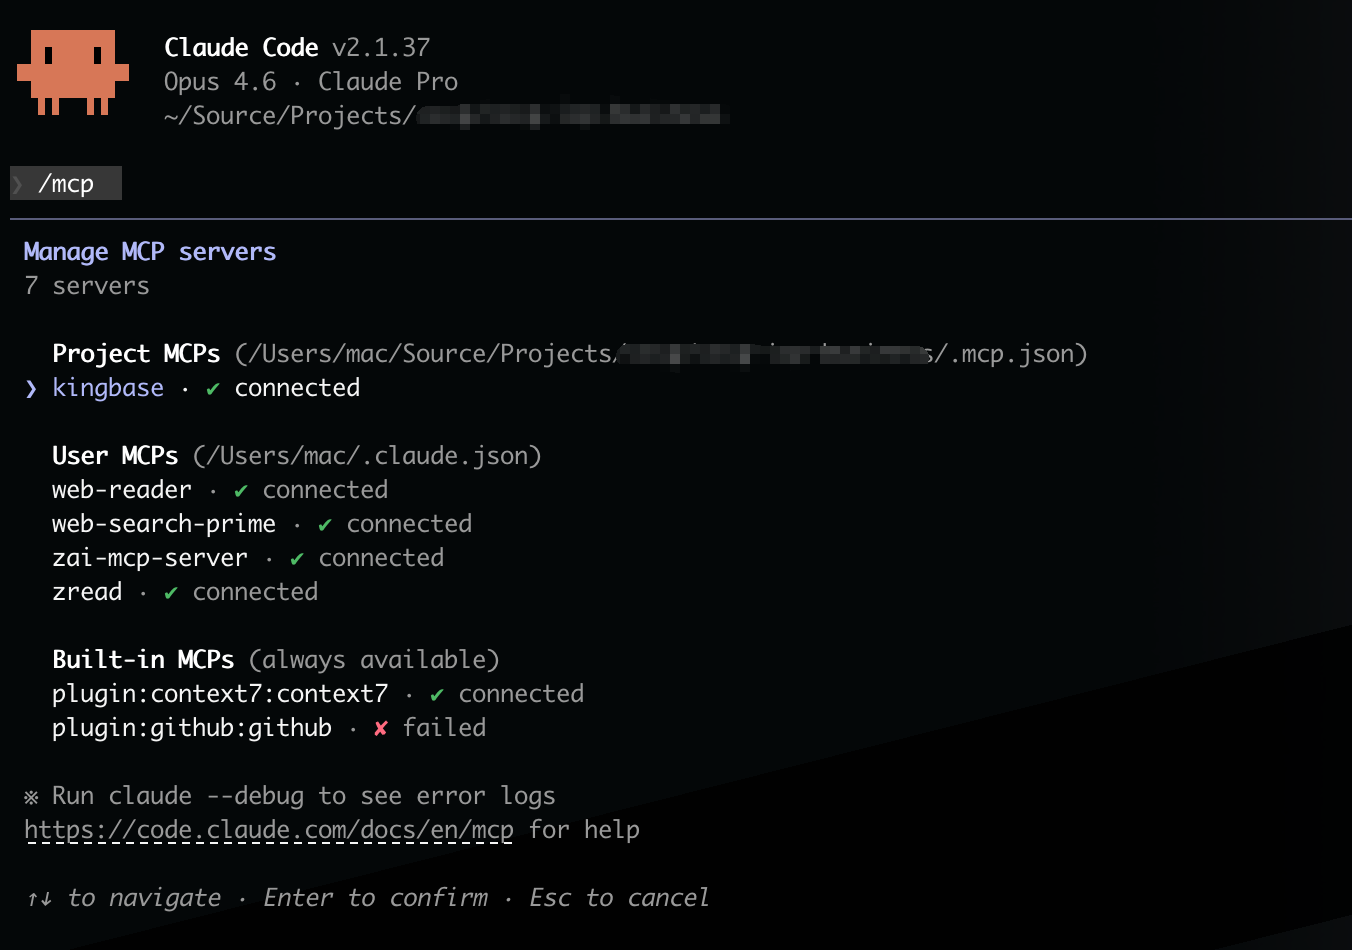Screen dimensions: 1352x950
Task: Choose the web-search-prime server
Action: (x=163, y=524)
